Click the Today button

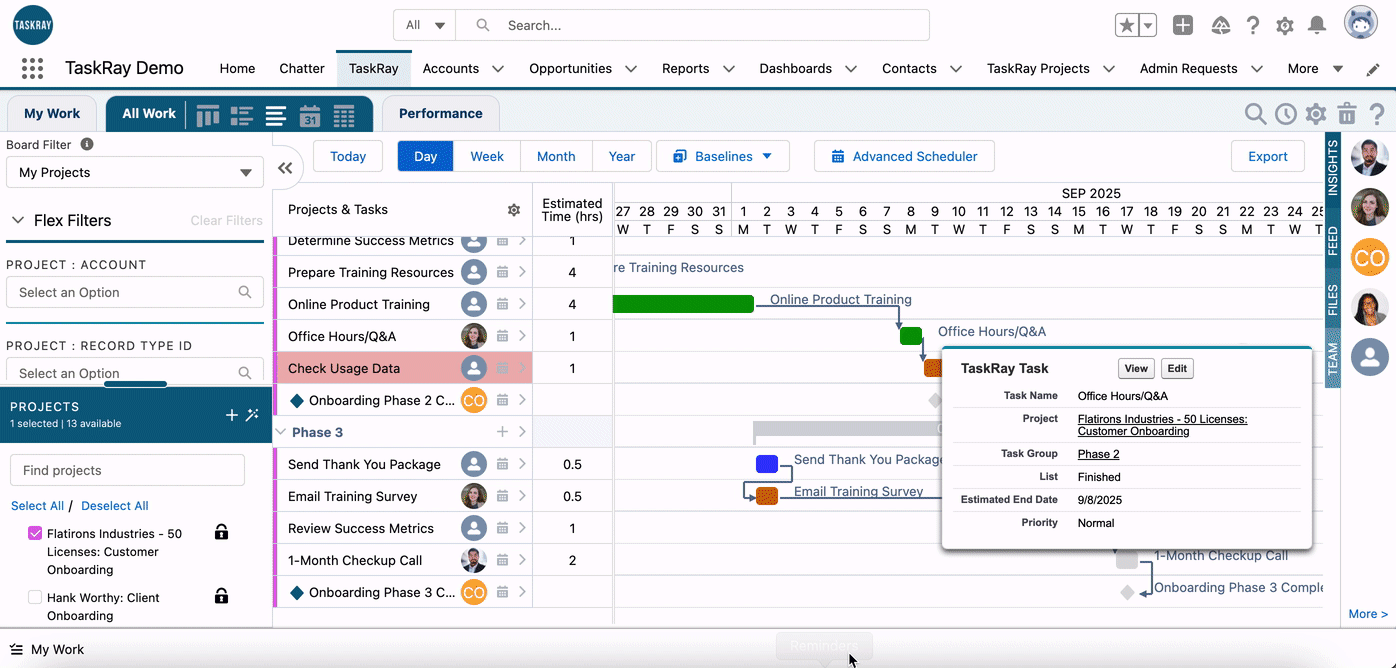tap(348, 156)
